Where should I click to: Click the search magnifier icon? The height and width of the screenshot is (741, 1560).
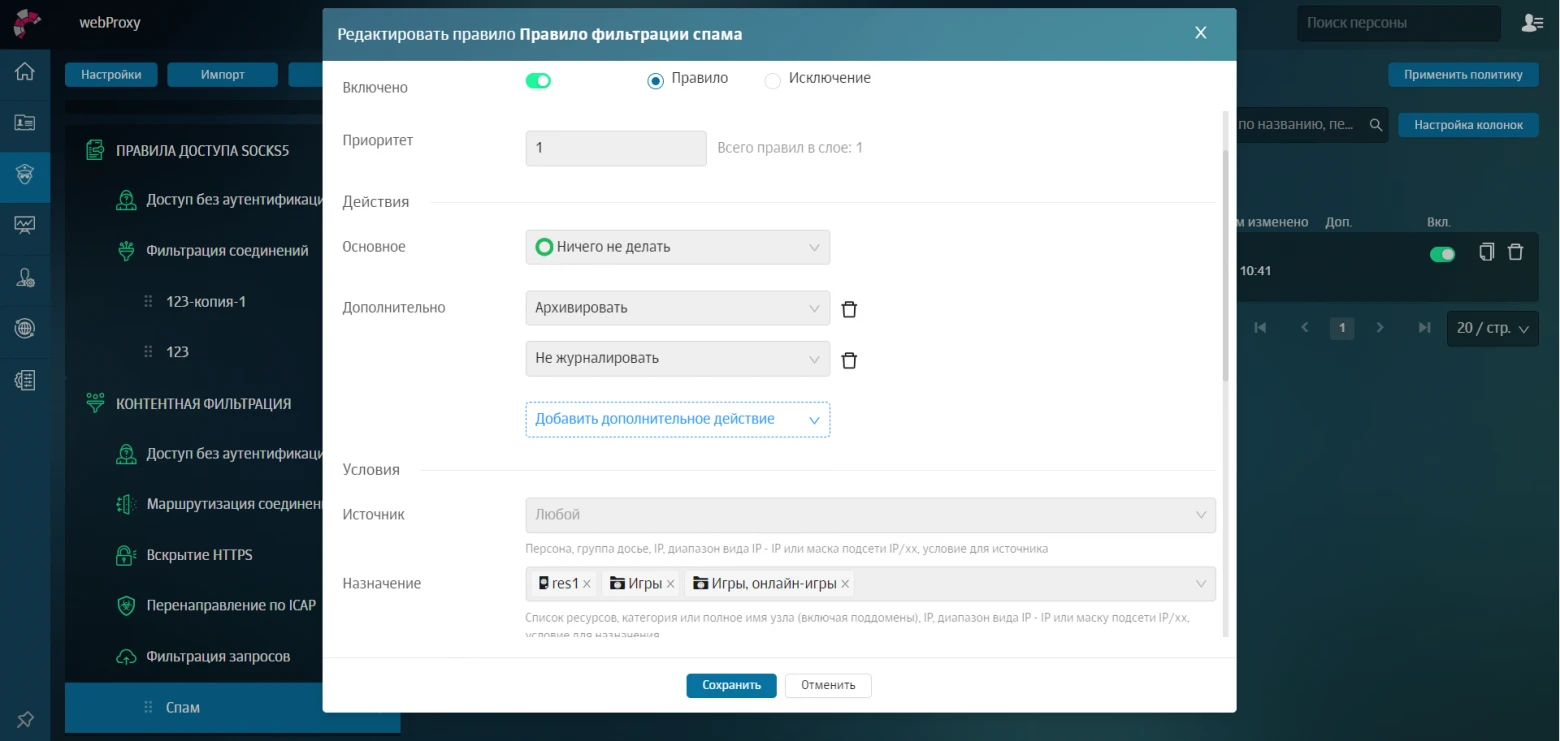[x=1375, y=125]
